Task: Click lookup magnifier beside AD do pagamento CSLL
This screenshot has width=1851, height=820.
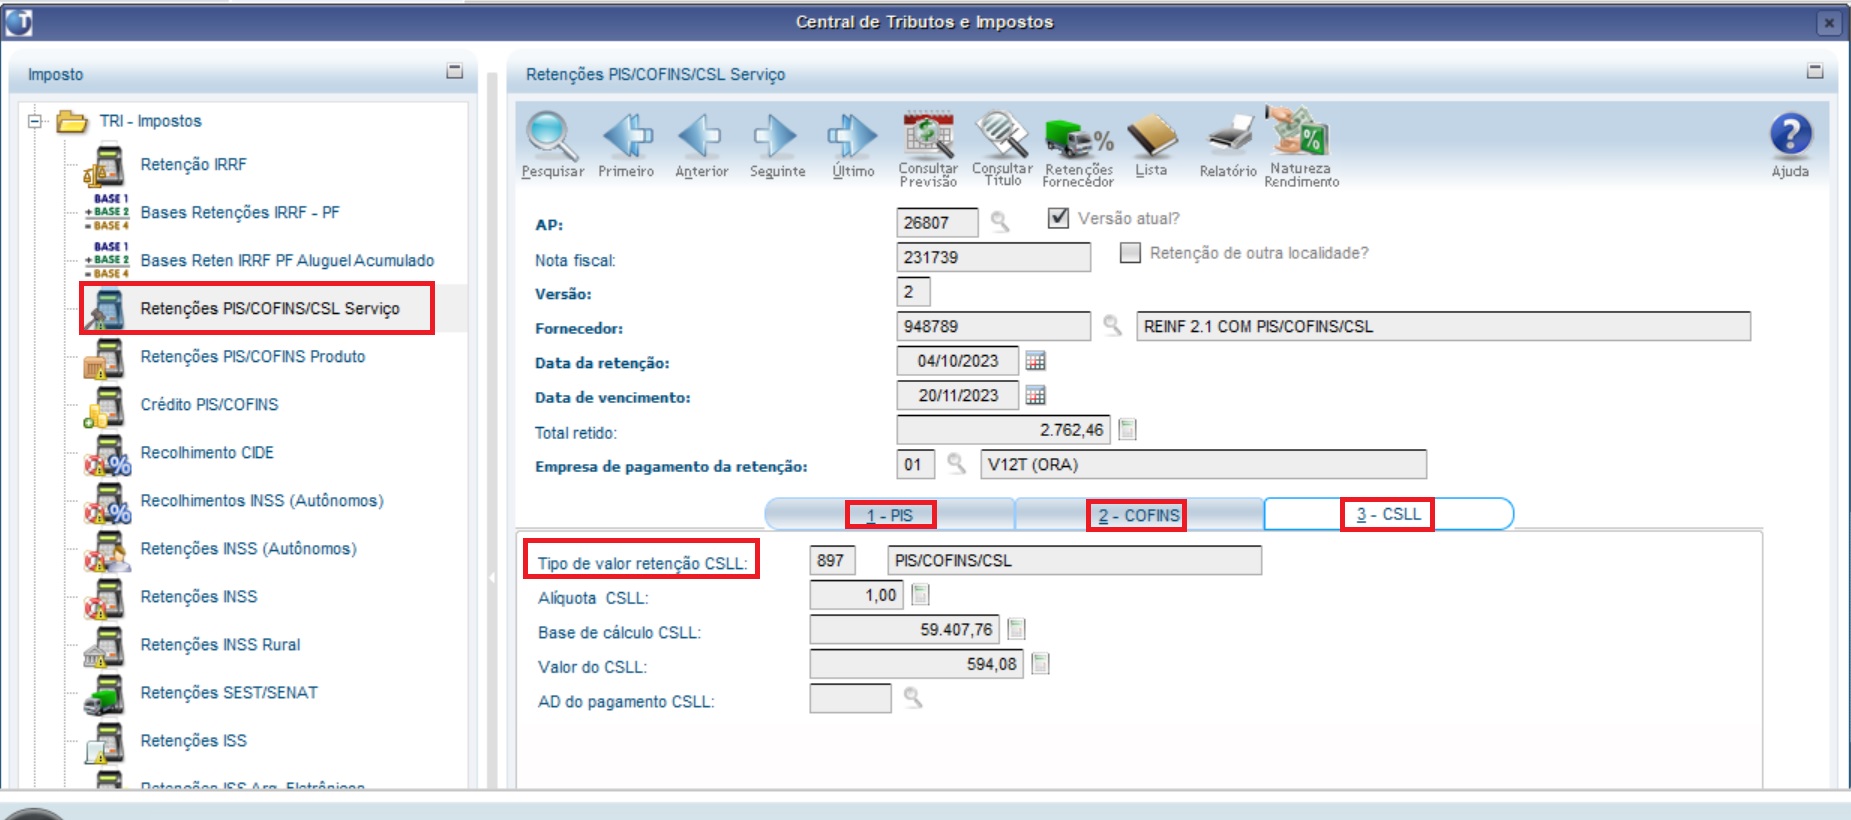Action: point(912,698)
